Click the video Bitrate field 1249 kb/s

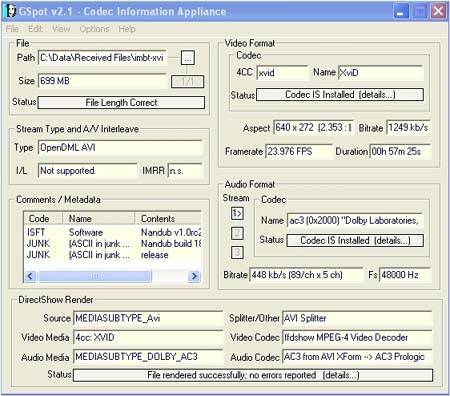pyautogui.click(x=408, y=128)
